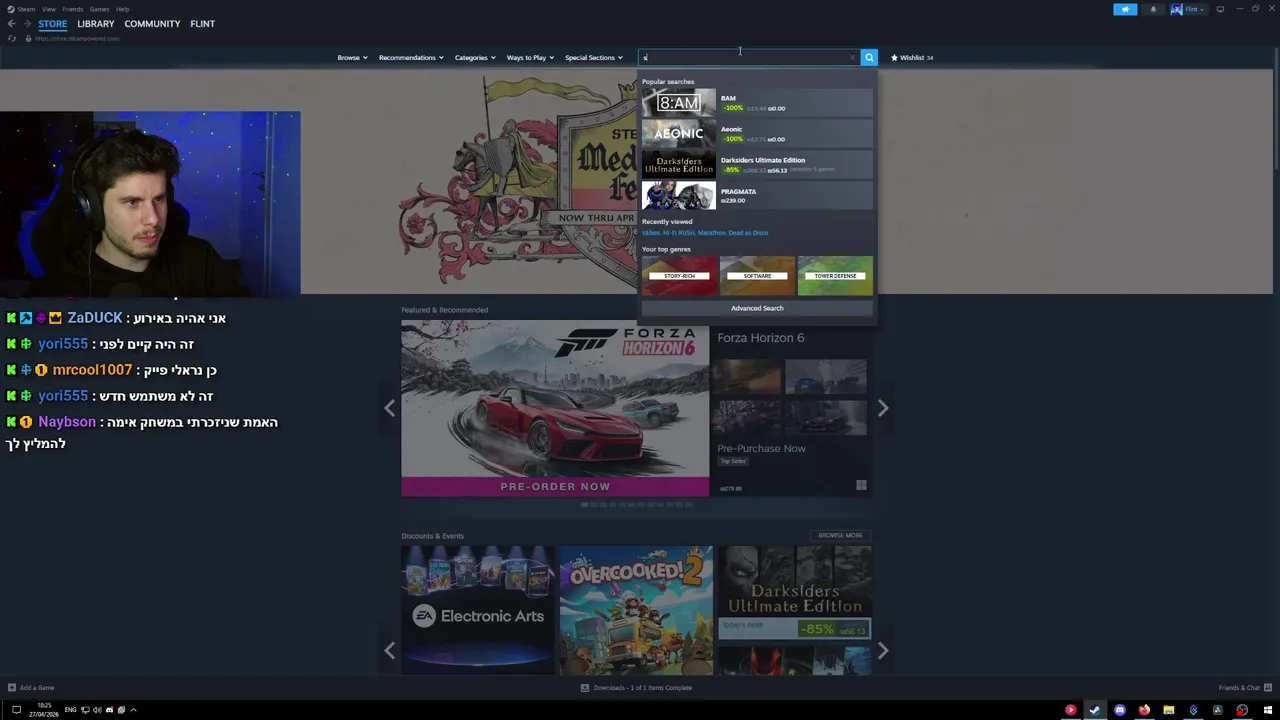Click the Add a Game label
Image resolution: width=1280 pixels, height=720 pixels.
(37, 687)
